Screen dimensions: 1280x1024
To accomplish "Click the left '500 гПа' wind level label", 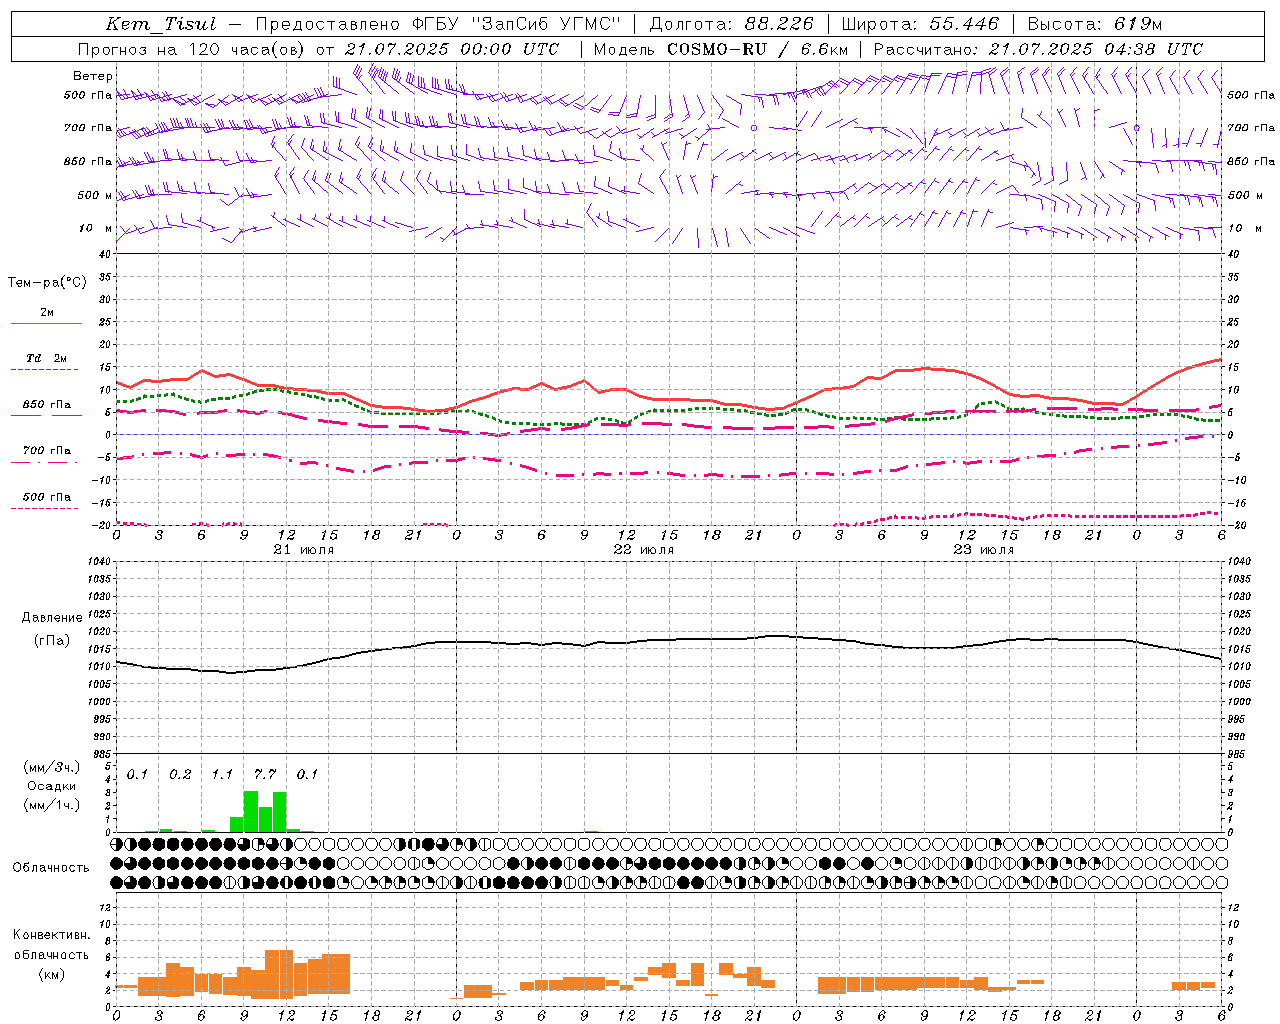I will click(x=88, y=95).
